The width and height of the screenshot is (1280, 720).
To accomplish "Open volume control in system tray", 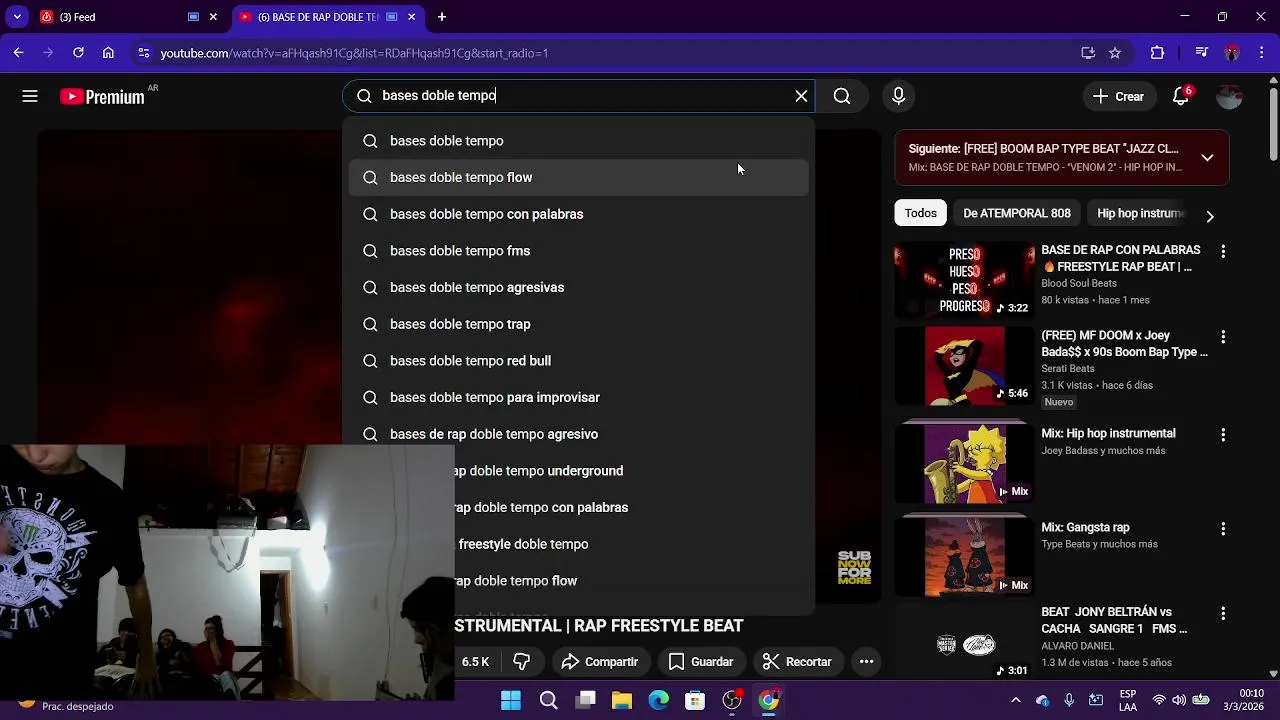I will pyautogui.click(x=1180, y=700).
